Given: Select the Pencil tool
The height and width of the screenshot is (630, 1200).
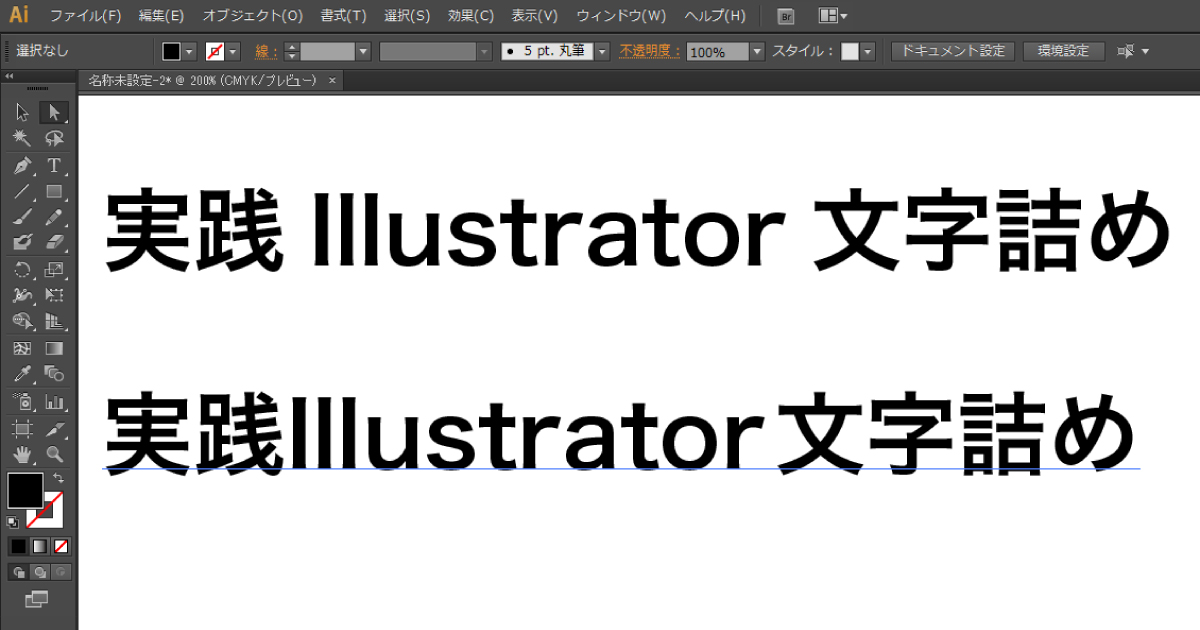Looking at the screenshot, I should click(x=54, y=217).
